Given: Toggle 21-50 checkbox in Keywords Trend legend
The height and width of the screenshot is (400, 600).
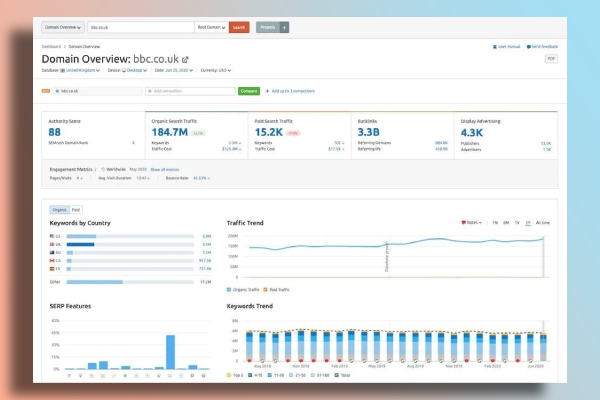Looking at the screenshot, I should point(291,375).
